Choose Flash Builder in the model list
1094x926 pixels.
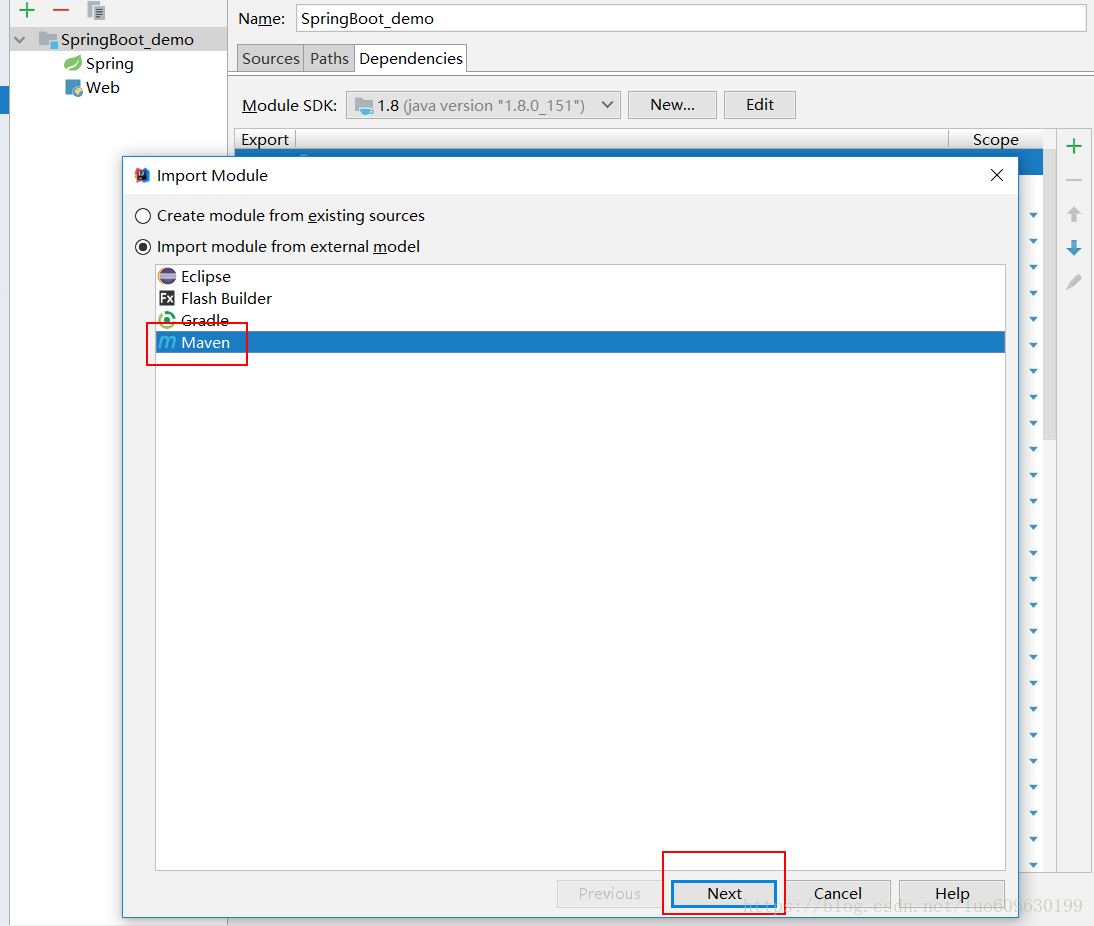tap(580, 299)
